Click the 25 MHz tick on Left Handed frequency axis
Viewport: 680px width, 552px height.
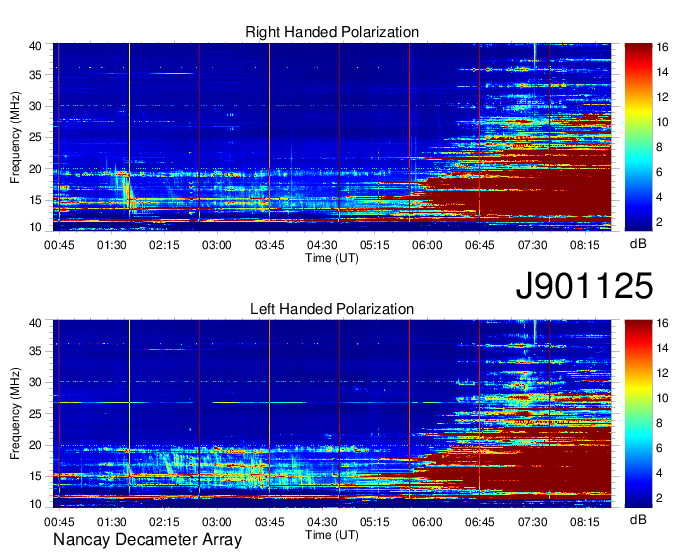click(35, 414)
